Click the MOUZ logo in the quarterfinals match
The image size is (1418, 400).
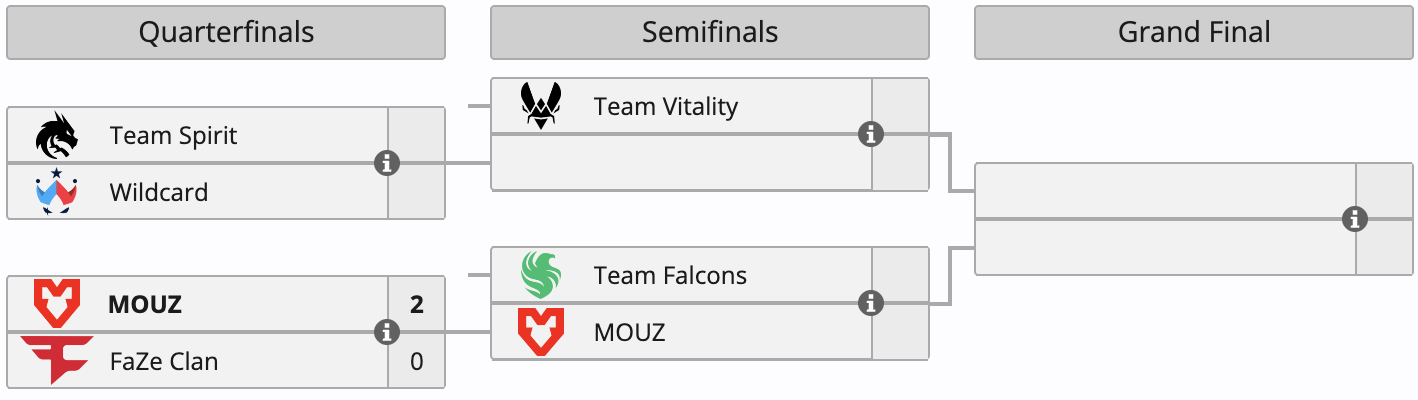[56, 304]
